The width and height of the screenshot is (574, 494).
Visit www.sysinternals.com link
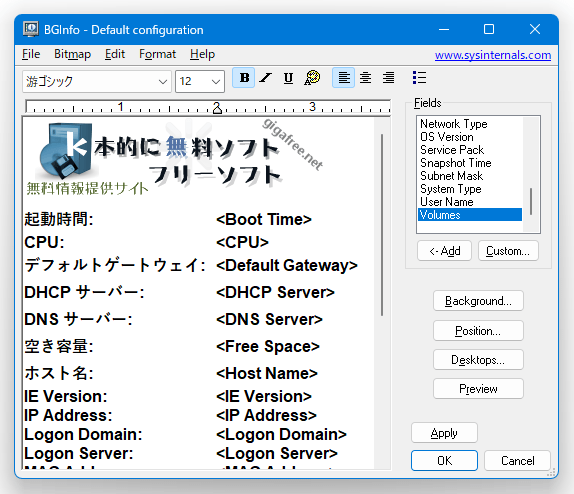(x=493, y=55)
